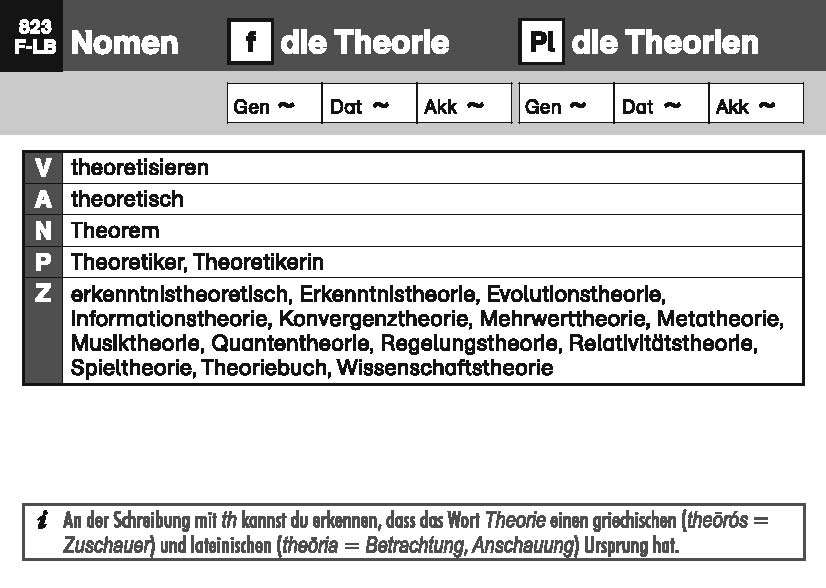Select the 'Z' compound words icon
Screen dimensions: 826x588
[x=42, y=296]
